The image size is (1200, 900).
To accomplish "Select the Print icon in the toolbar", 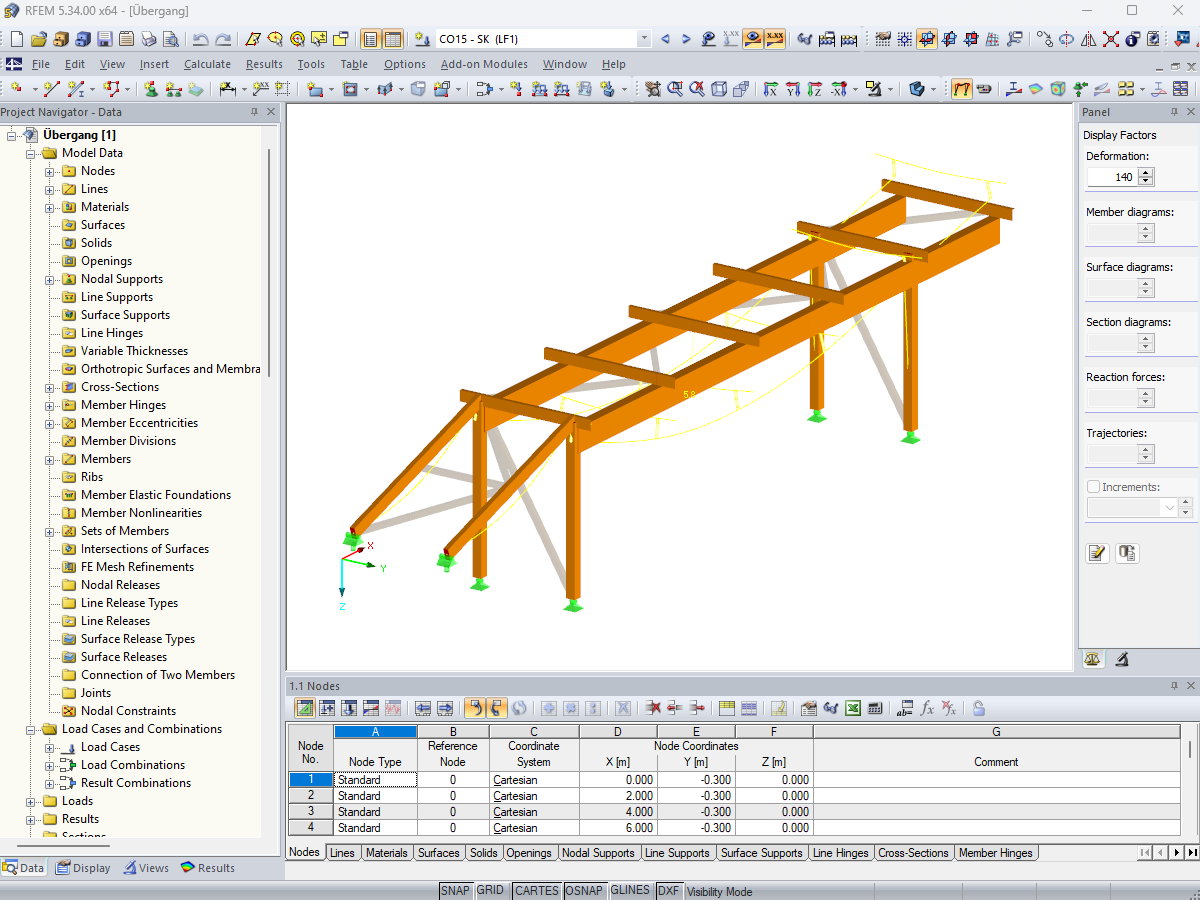I will pos(150,38).
